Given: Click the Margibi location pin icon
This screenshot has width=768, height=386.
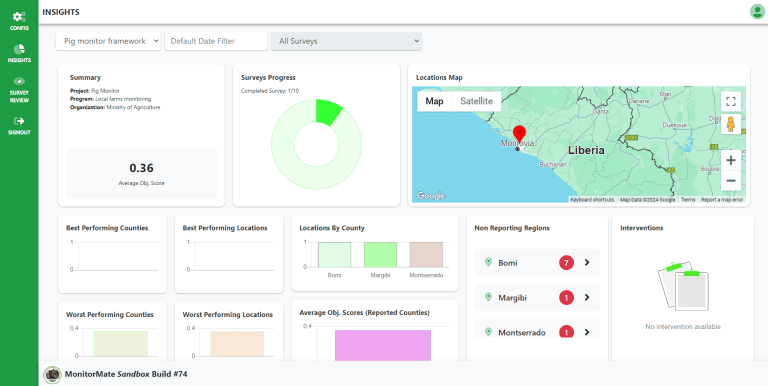Looking at the screenshot, I should coord(488,297).
